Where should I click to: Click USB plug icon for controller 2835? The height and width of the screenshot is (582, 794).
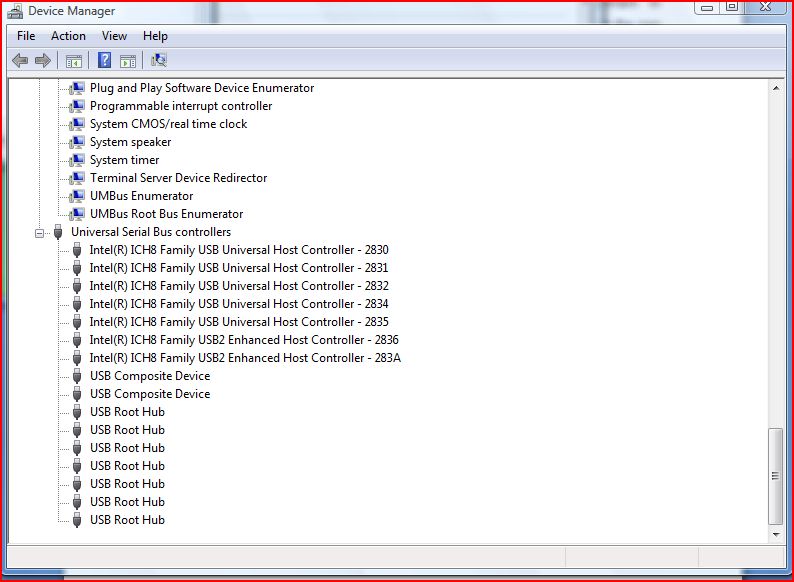[x=77, y=322]
